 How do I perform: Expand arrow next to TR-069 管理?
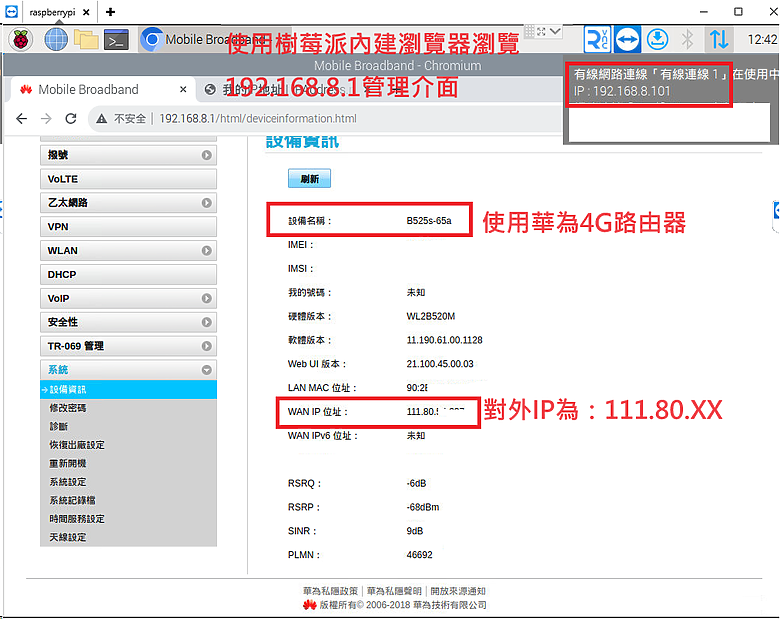point(206,346)
